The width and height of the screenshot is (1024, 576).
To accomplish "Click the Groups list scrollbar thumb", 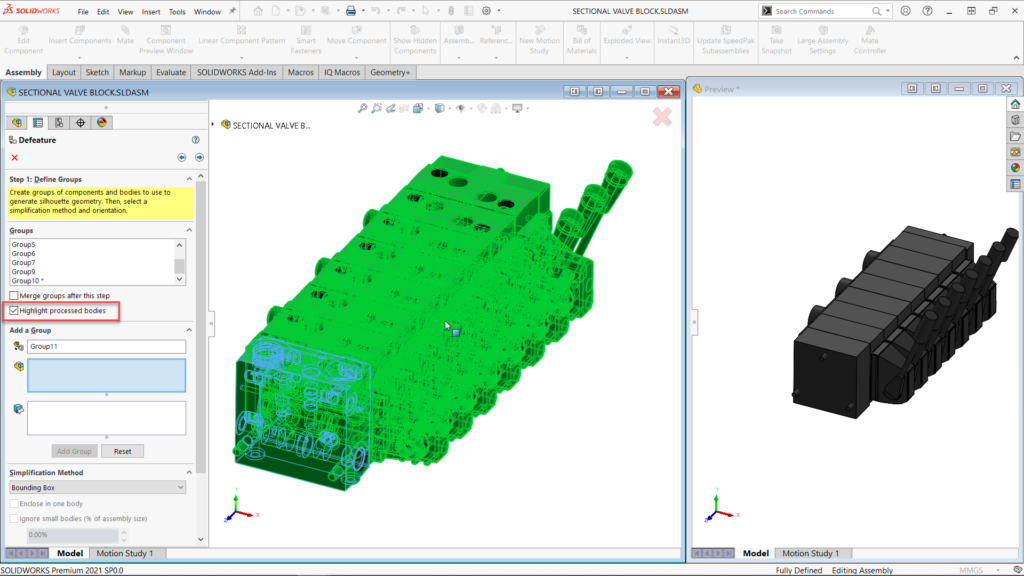I will (x=179, y=266).
